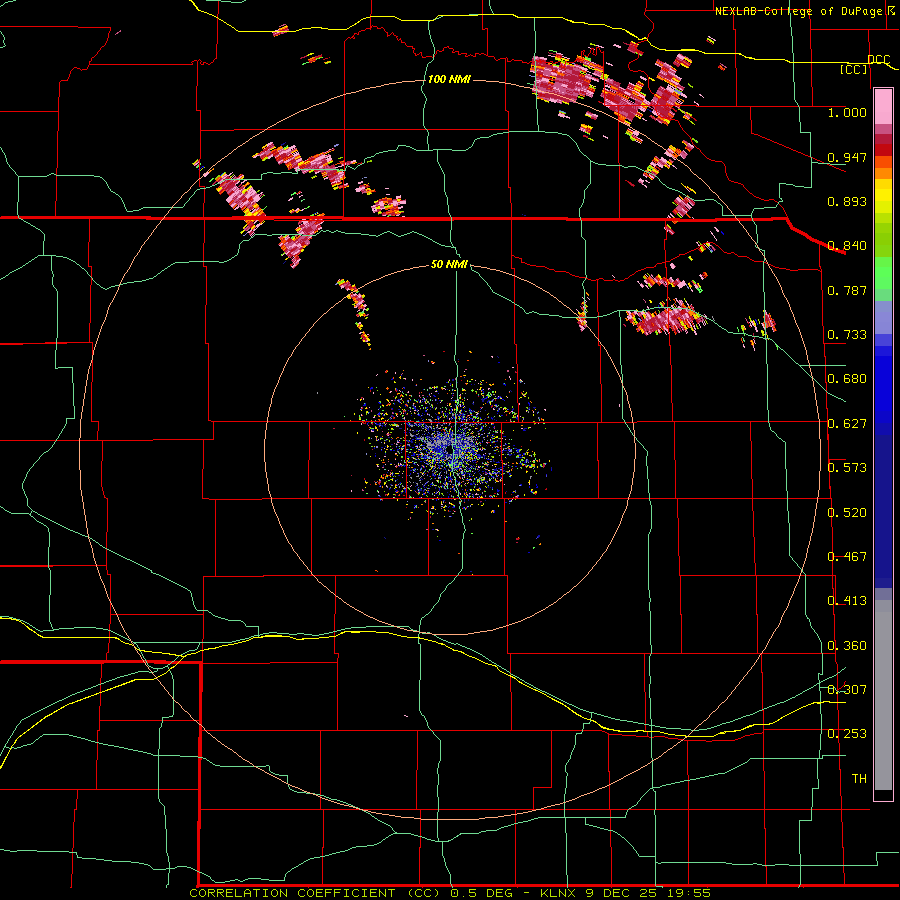Image resolution: width=900 pixels, height=900 pixels.
Task: Select the light pink top color bar segment
Action: pyautogui.click(x=883, y=107)
